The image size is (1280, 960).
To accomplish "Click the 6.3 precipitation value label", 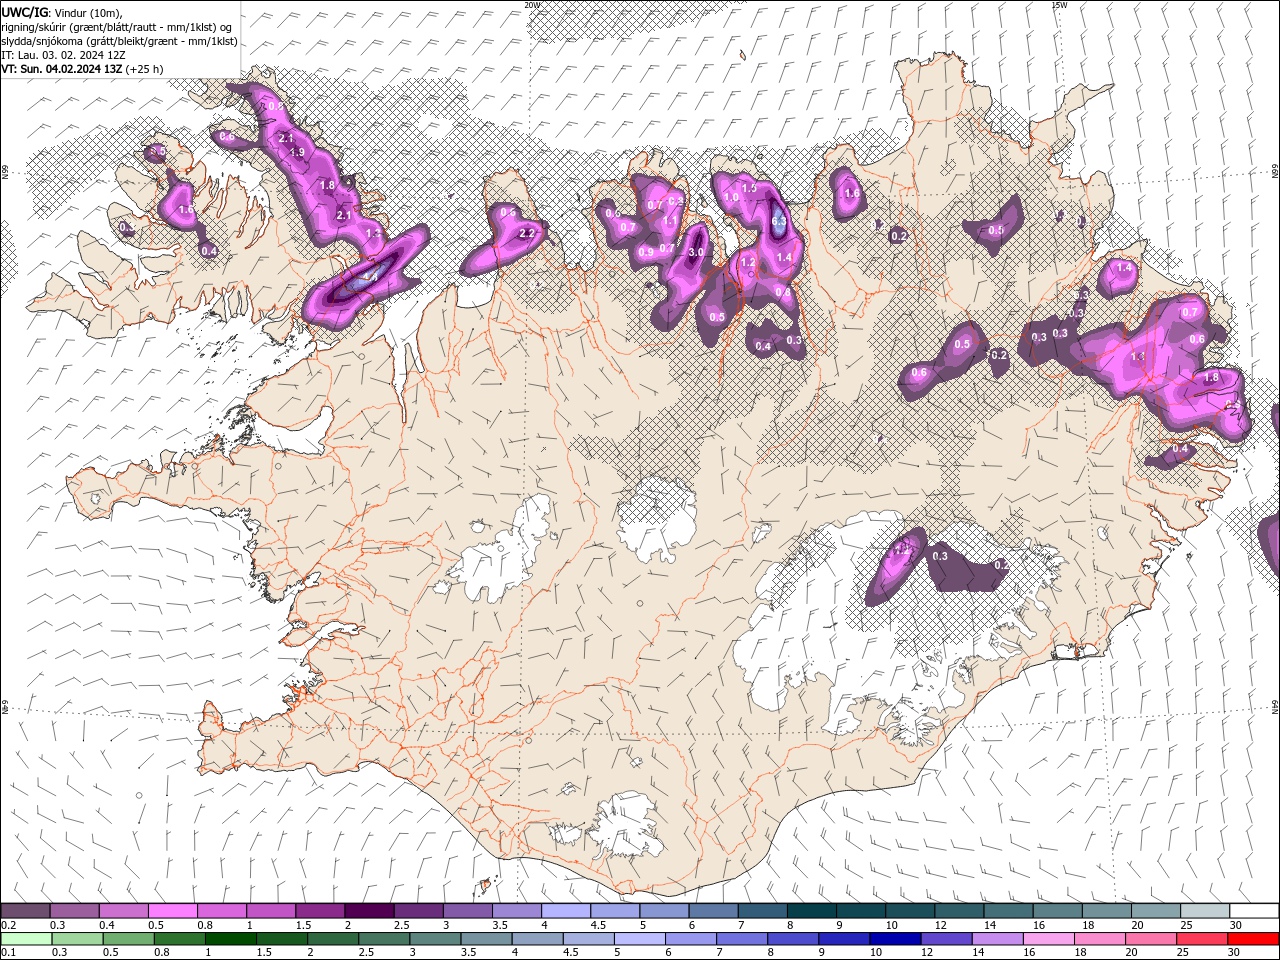I will pos(780,222).
